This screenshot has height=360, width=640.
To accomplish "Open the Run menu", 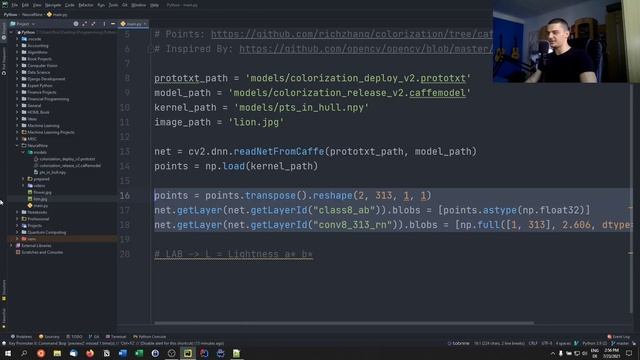I will click(101, 5).
